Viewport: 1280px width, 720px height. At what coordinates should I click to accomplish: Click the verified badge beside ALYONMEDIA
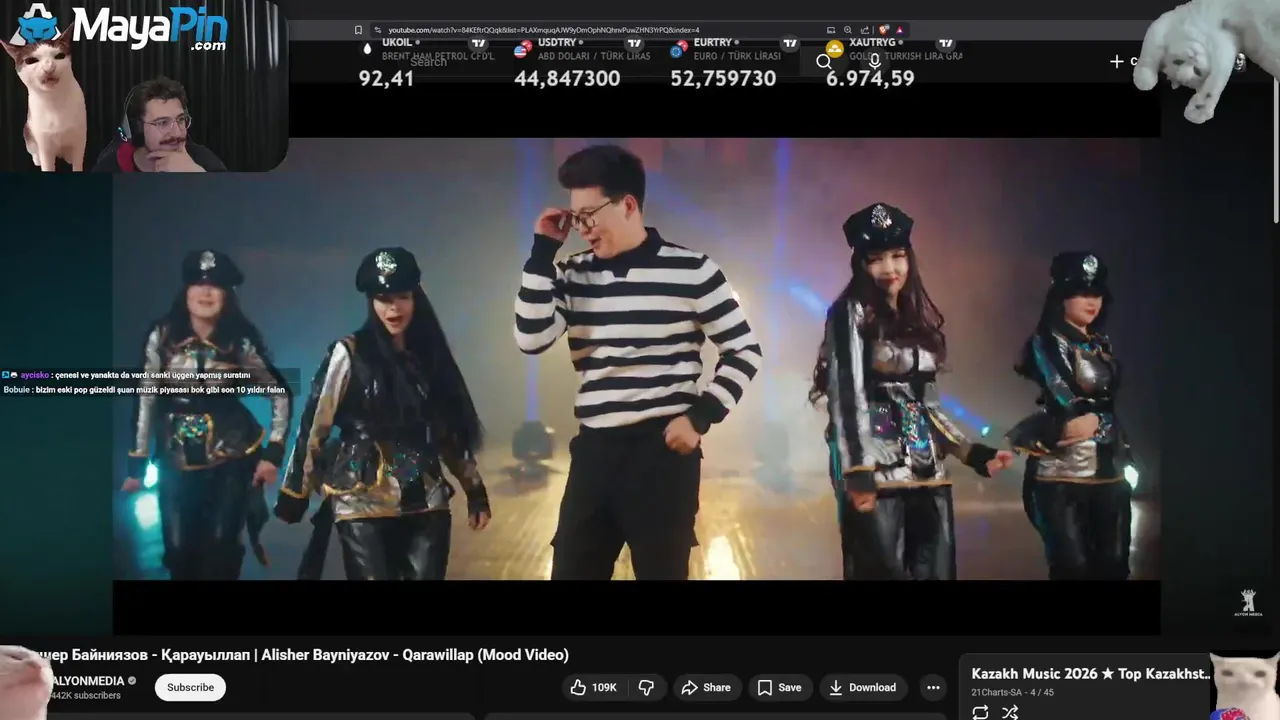click(x=132, y=681)
